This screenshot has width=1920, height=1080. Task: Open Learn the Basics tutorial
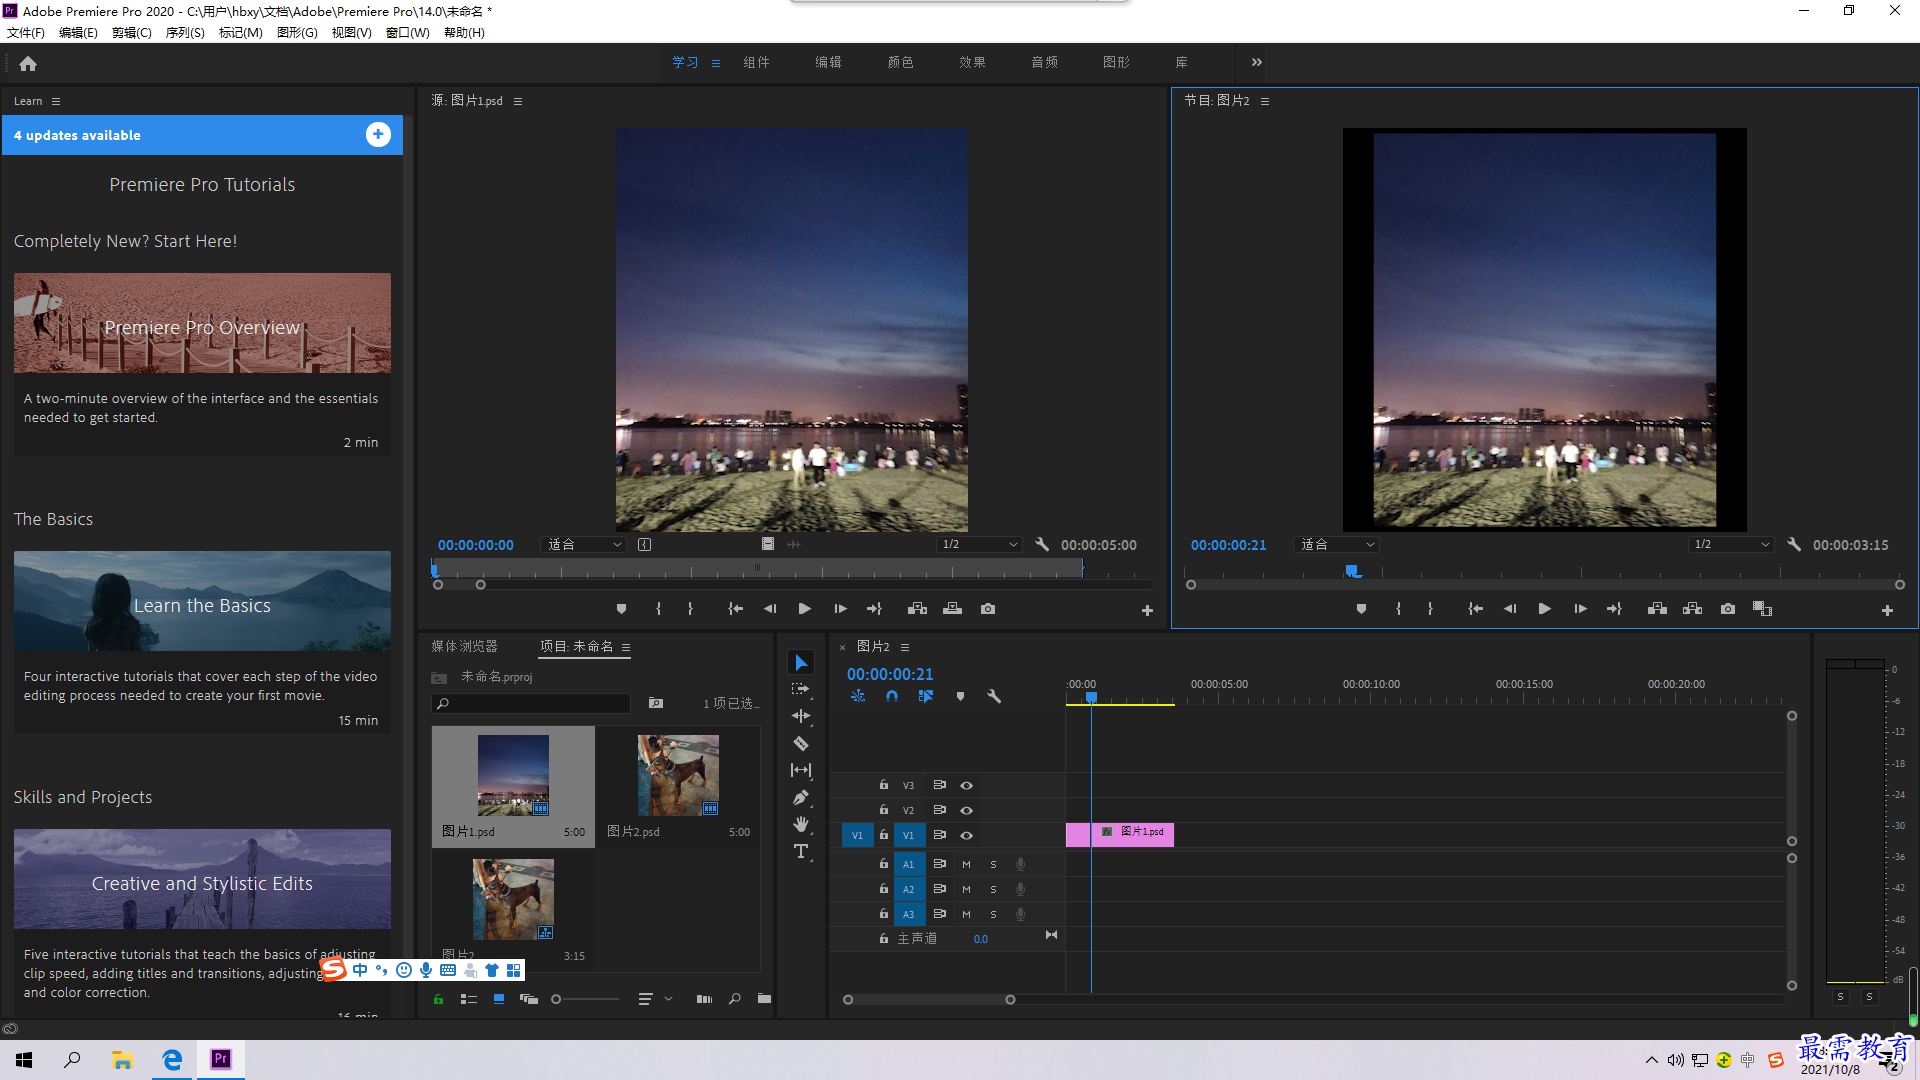tap(202, 642)
